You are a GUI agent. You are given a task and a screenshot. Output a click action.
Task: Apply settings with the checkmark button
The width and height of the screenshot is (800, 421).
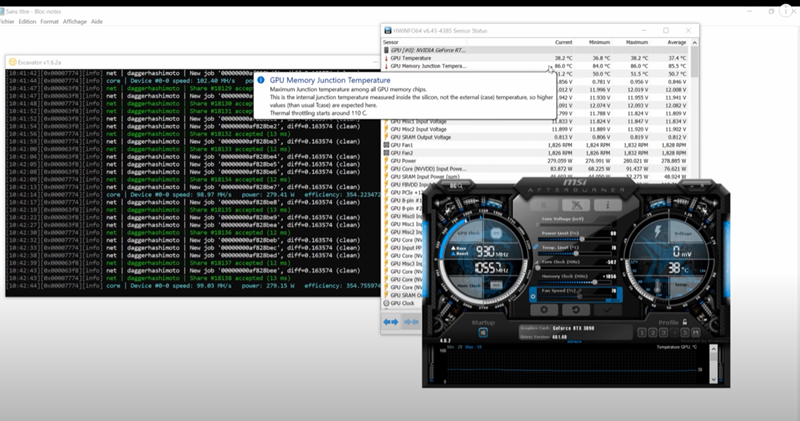click(607, 310)
